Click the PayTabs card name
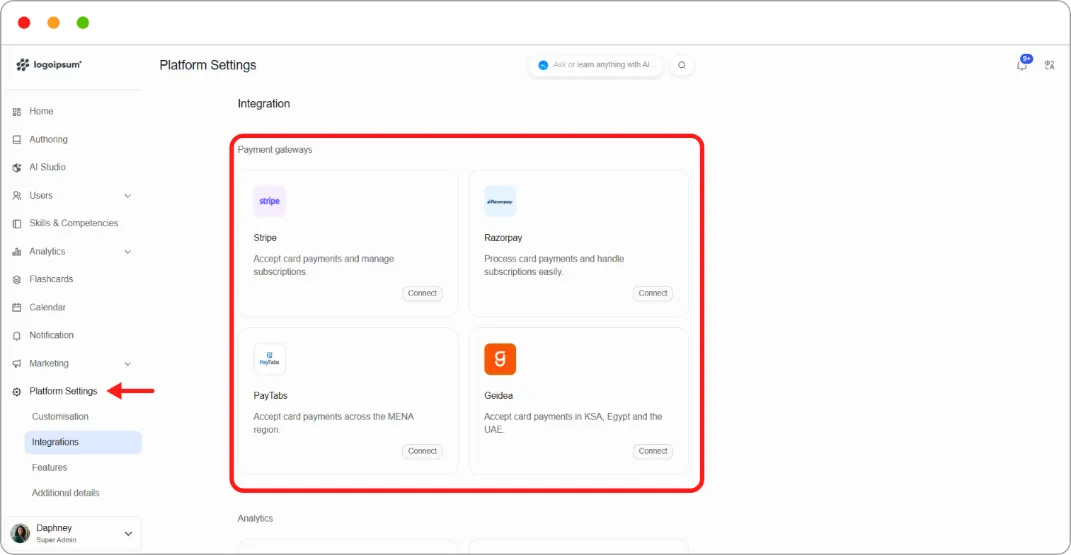Viewport: 1071px width, 555px height. point(270,395)
